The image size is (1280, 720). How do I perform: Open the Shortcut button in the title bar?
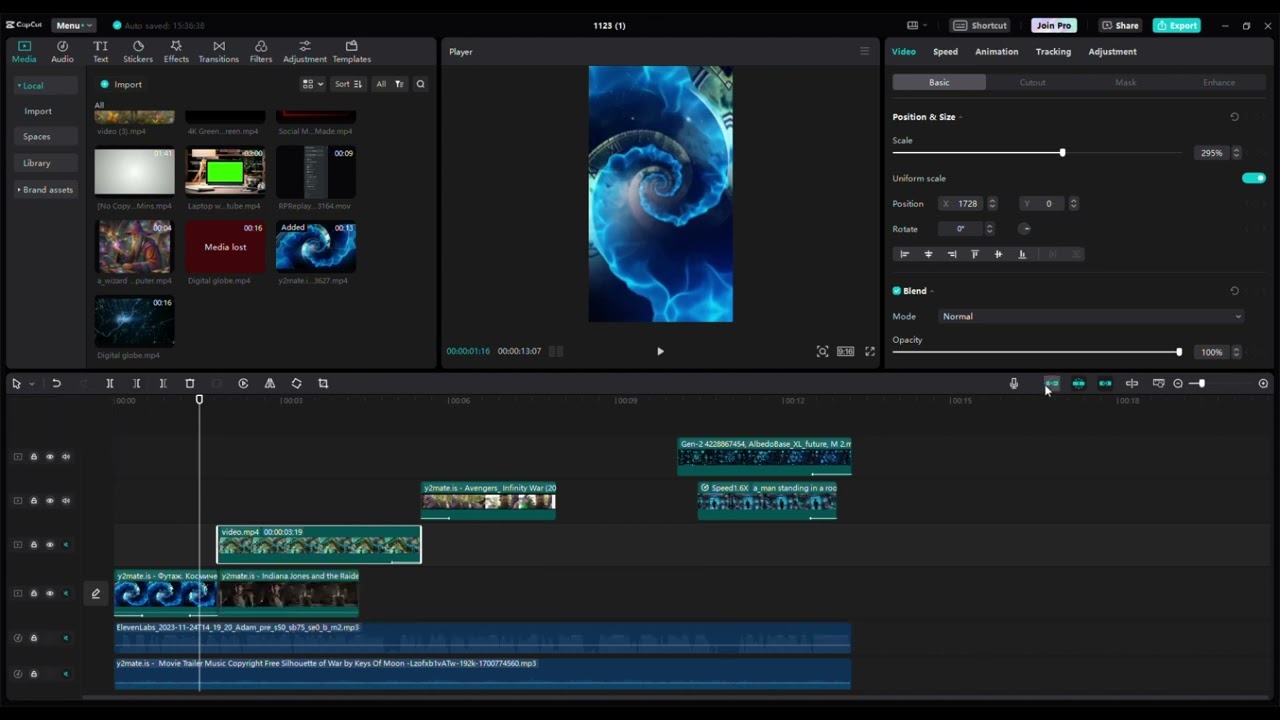(x=980, y=25)
